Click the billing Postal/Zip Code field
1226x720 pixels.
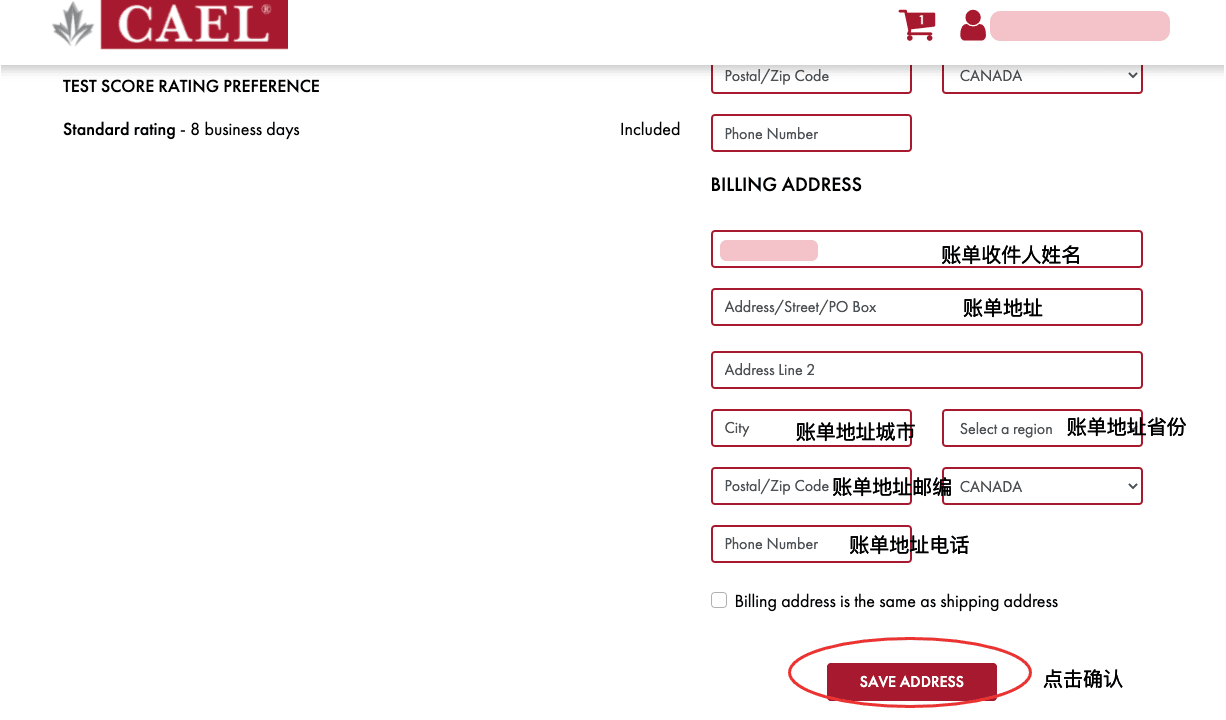[x=811, y=486]
